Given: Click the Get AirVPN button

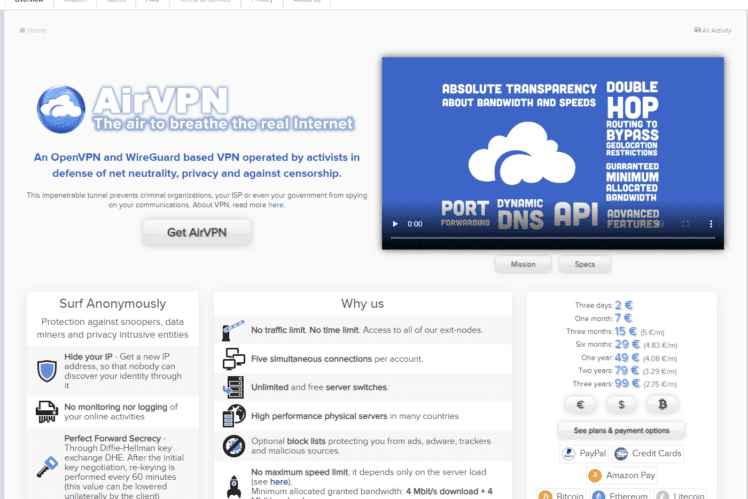Looking at the screenshot, I should (x=197, y=232).
